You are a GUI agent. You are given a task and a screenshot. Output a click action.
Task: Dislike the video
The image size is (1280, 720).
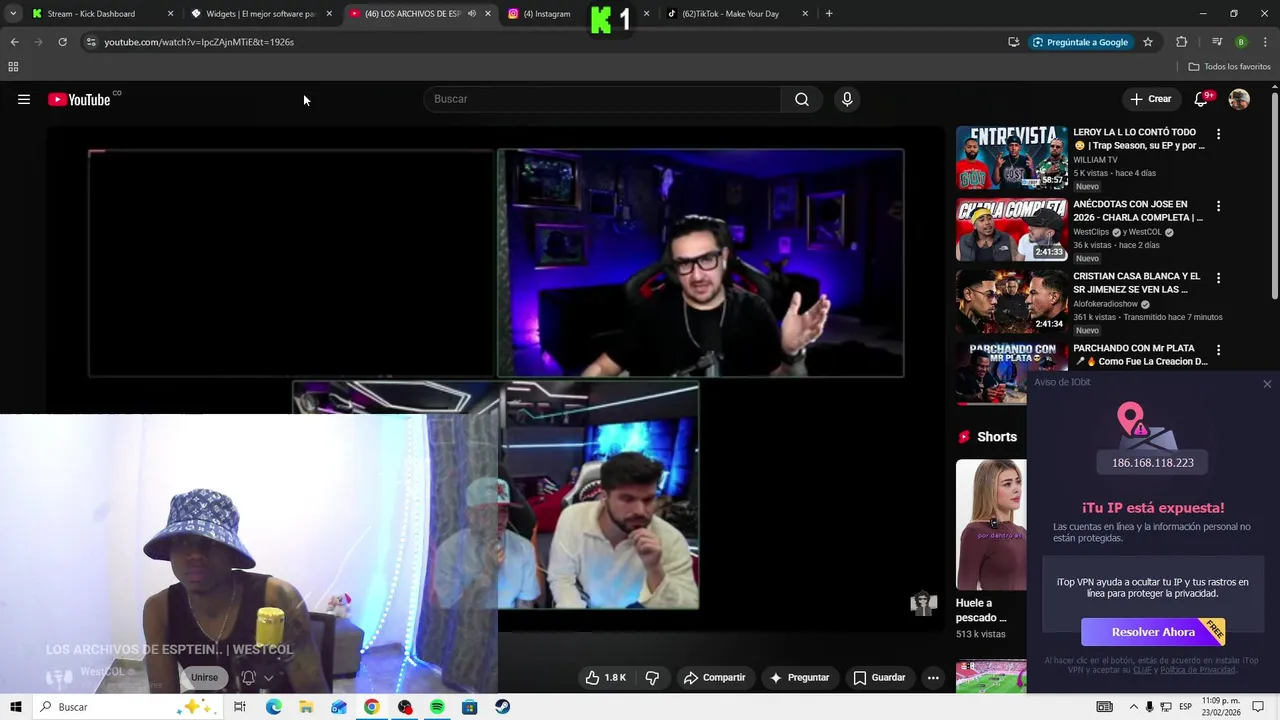[x=652, y=677]
